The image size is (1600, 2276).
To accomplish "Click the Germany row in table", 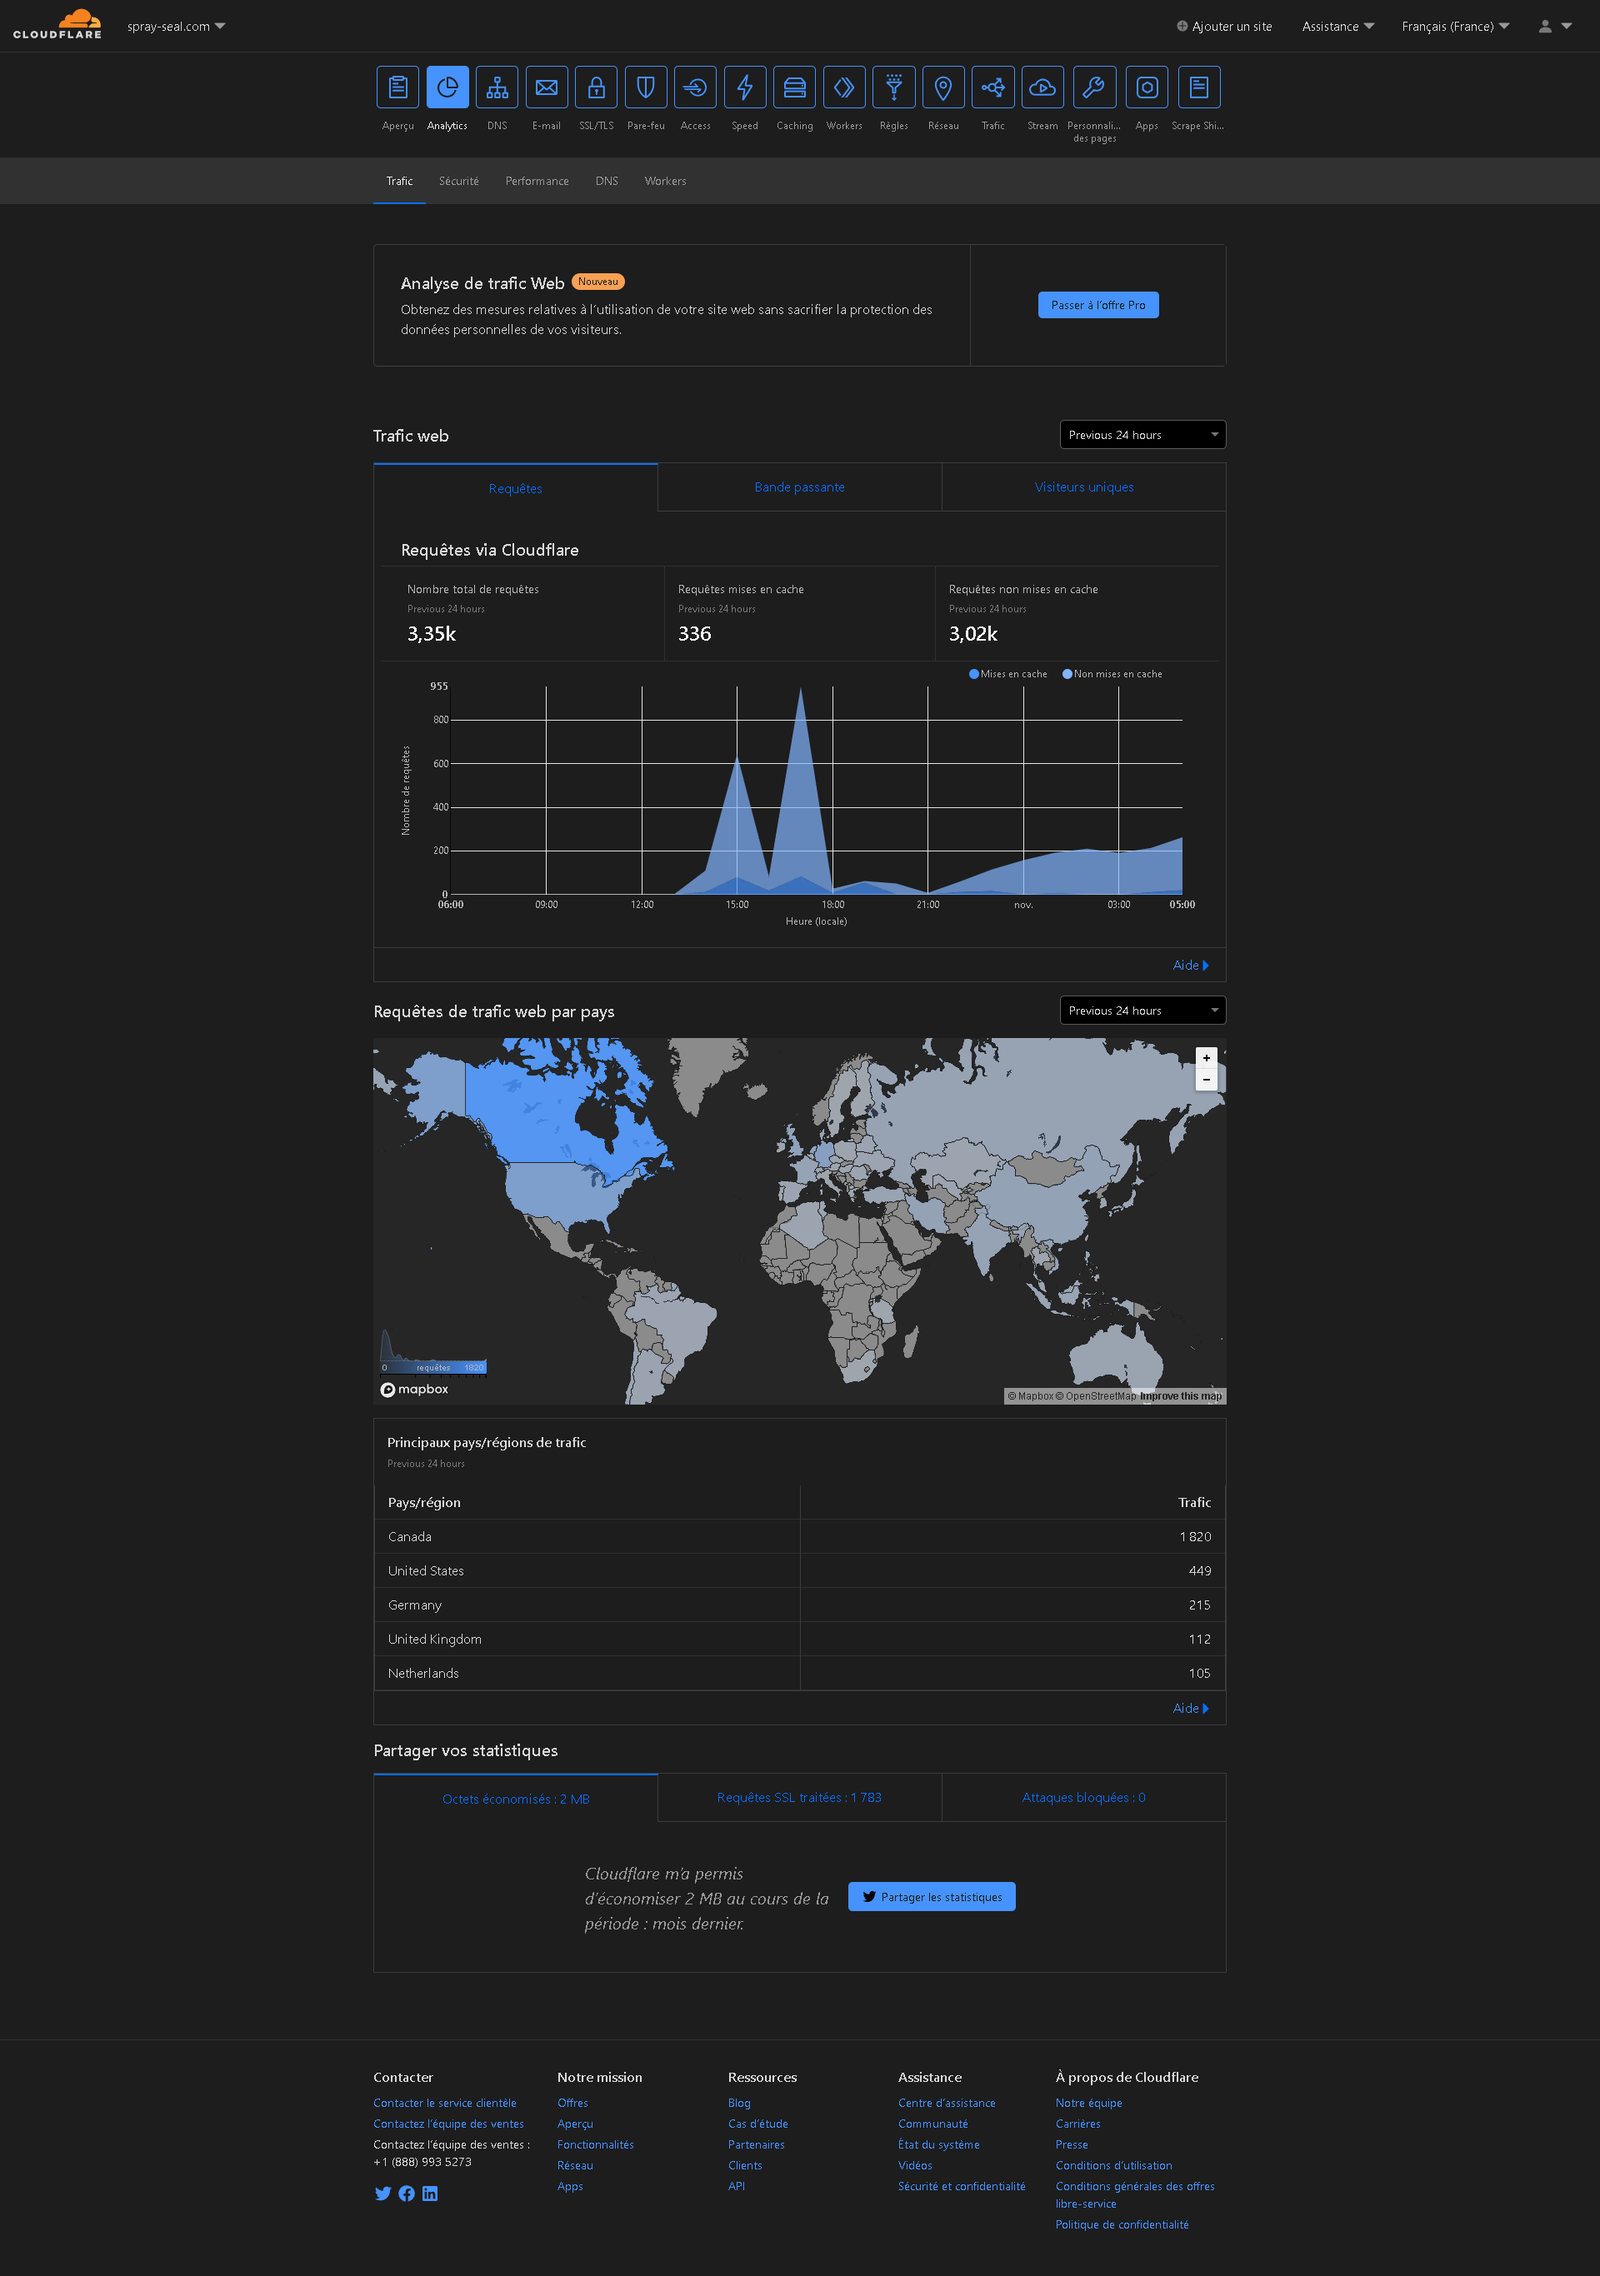I will click(x=800, y=1604).
